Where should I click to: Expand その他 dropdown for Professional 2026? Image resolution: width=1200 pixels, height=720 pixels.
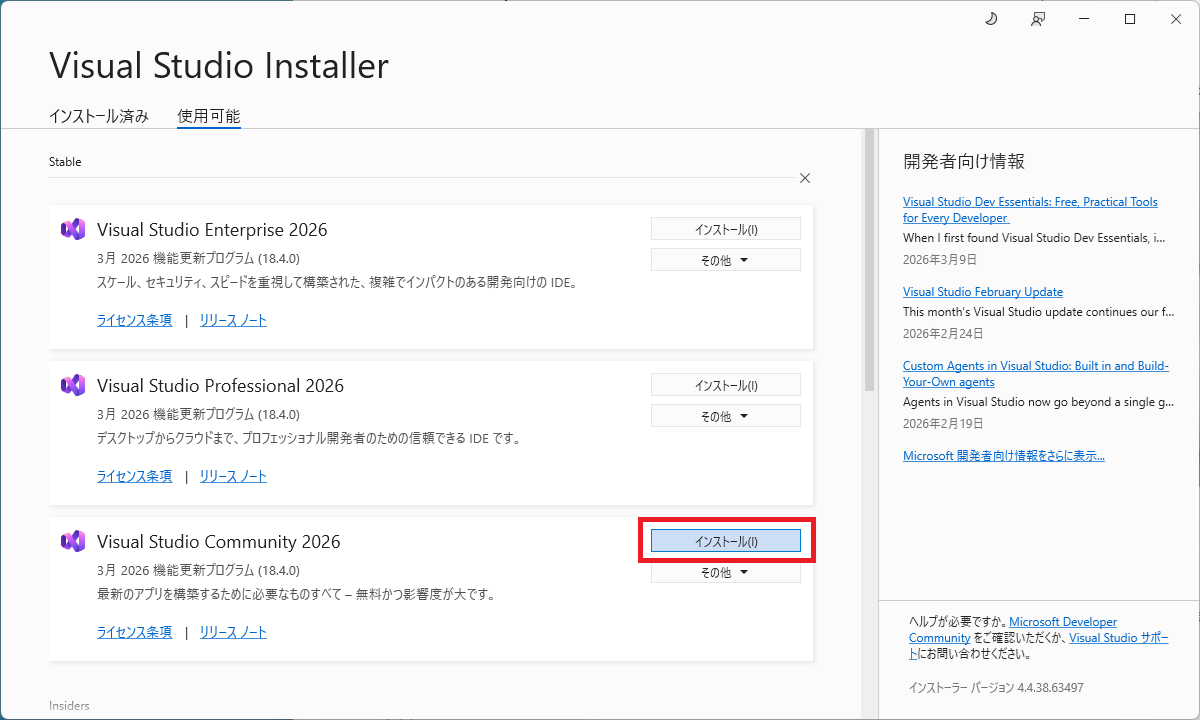[x=725, y=416]
